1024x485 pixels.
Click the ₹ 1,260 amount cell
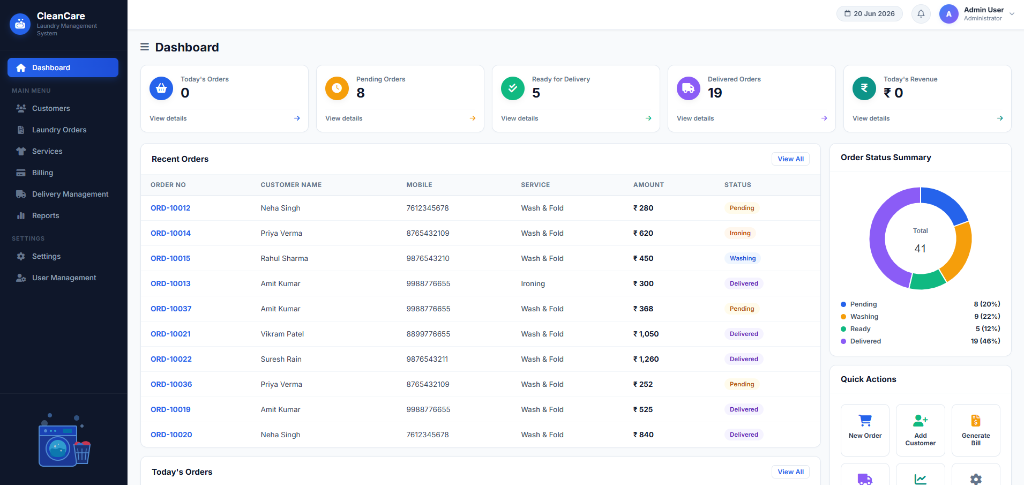tap(646, 359)
